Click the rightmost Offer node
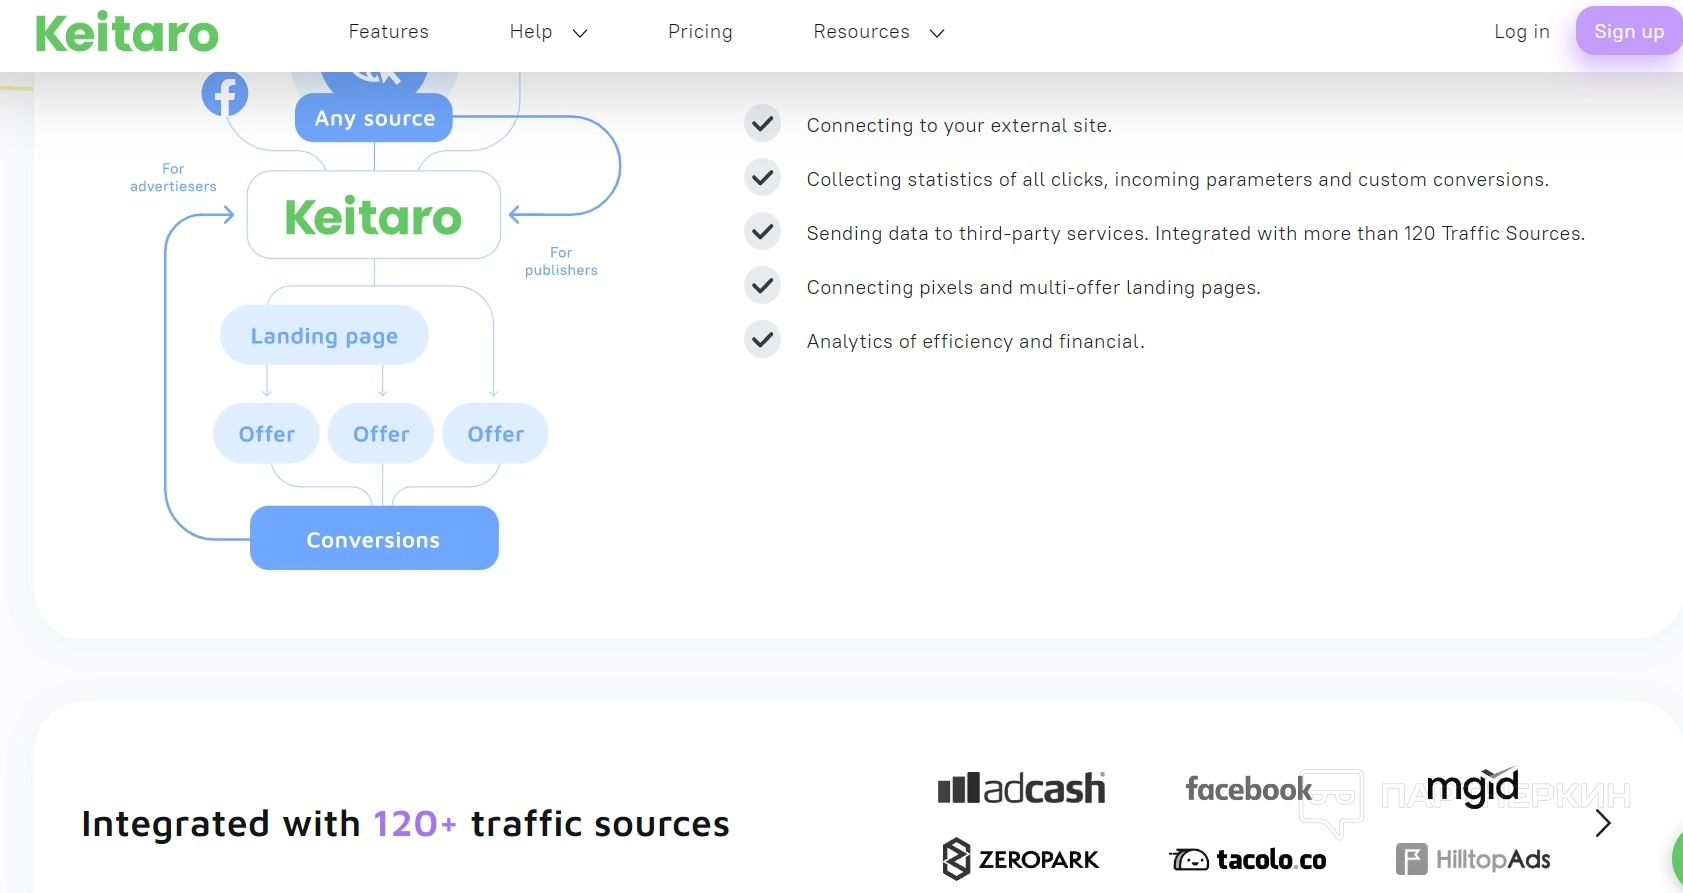Screen dimensions: 1683x893 click(x=496, y=434)
